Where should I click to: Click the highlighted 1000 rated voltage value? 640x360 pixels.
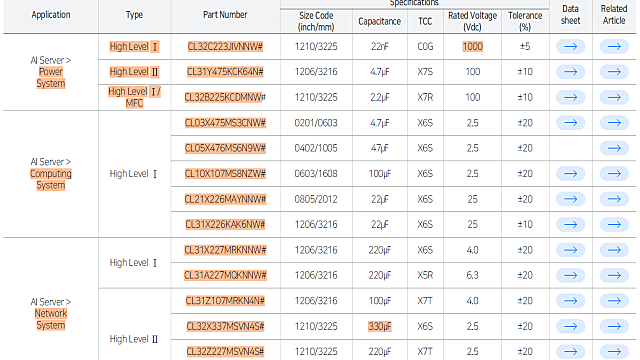click(x=472, y=47)
